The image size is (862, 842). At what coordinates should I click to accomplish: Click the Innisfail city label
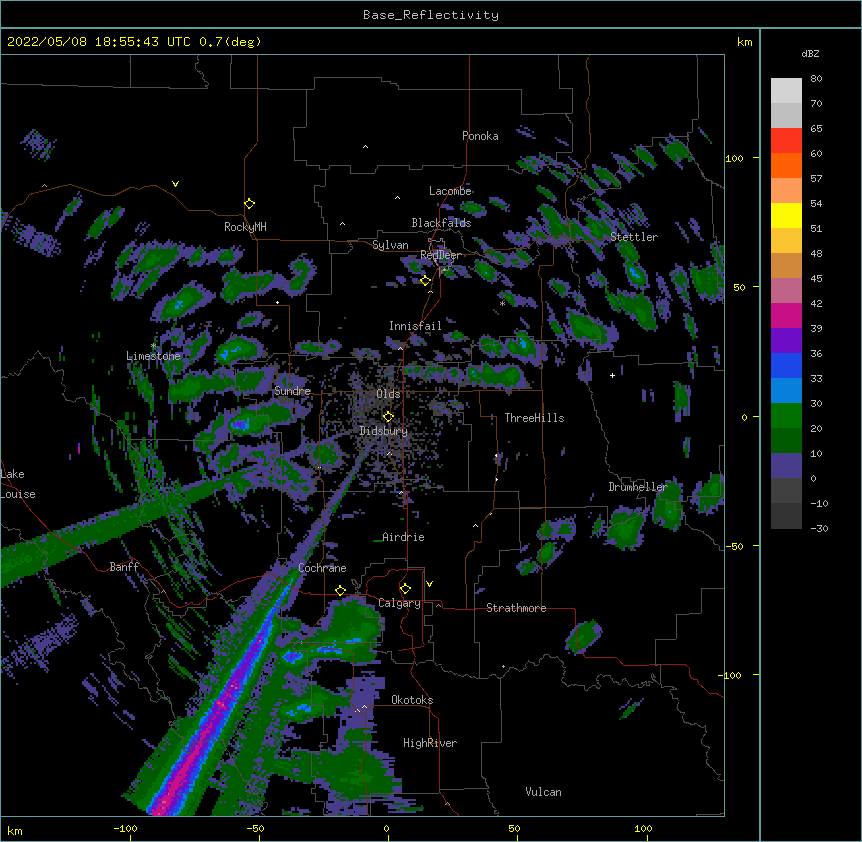(x=415, y=326)
